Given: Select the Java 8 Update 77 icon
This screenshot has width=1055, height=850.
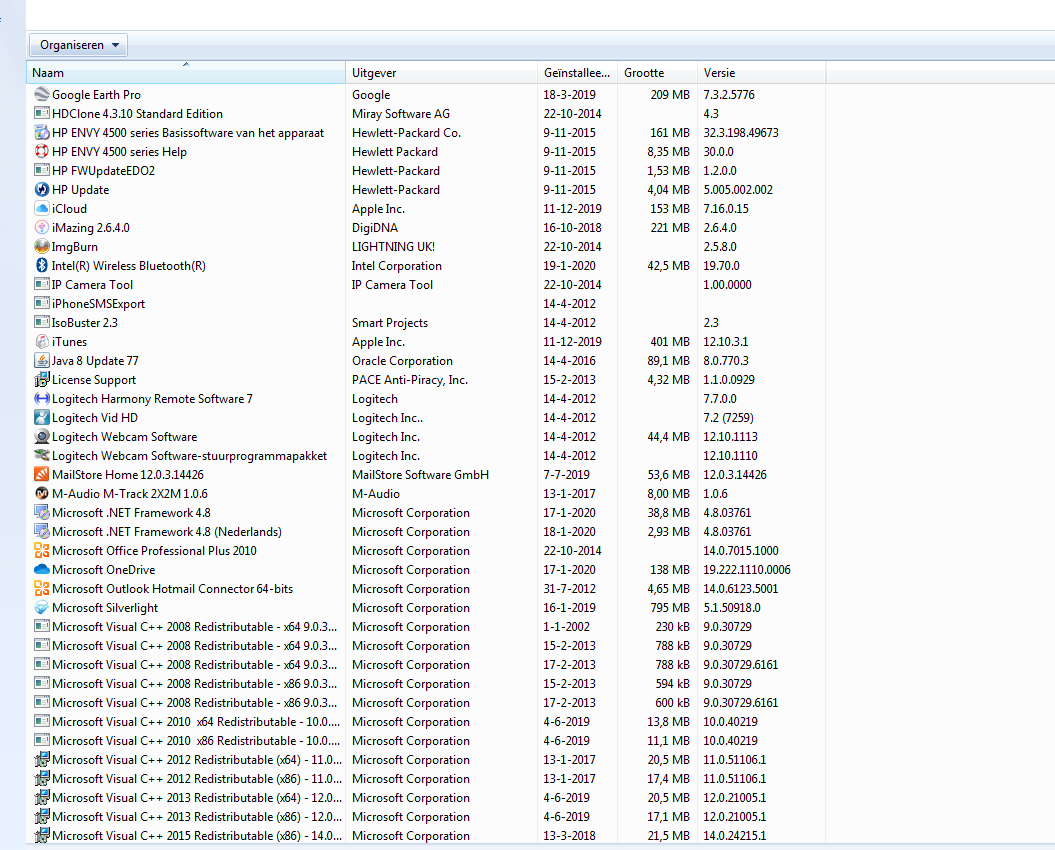Looking at the screenshot, I should click(42, 361).
